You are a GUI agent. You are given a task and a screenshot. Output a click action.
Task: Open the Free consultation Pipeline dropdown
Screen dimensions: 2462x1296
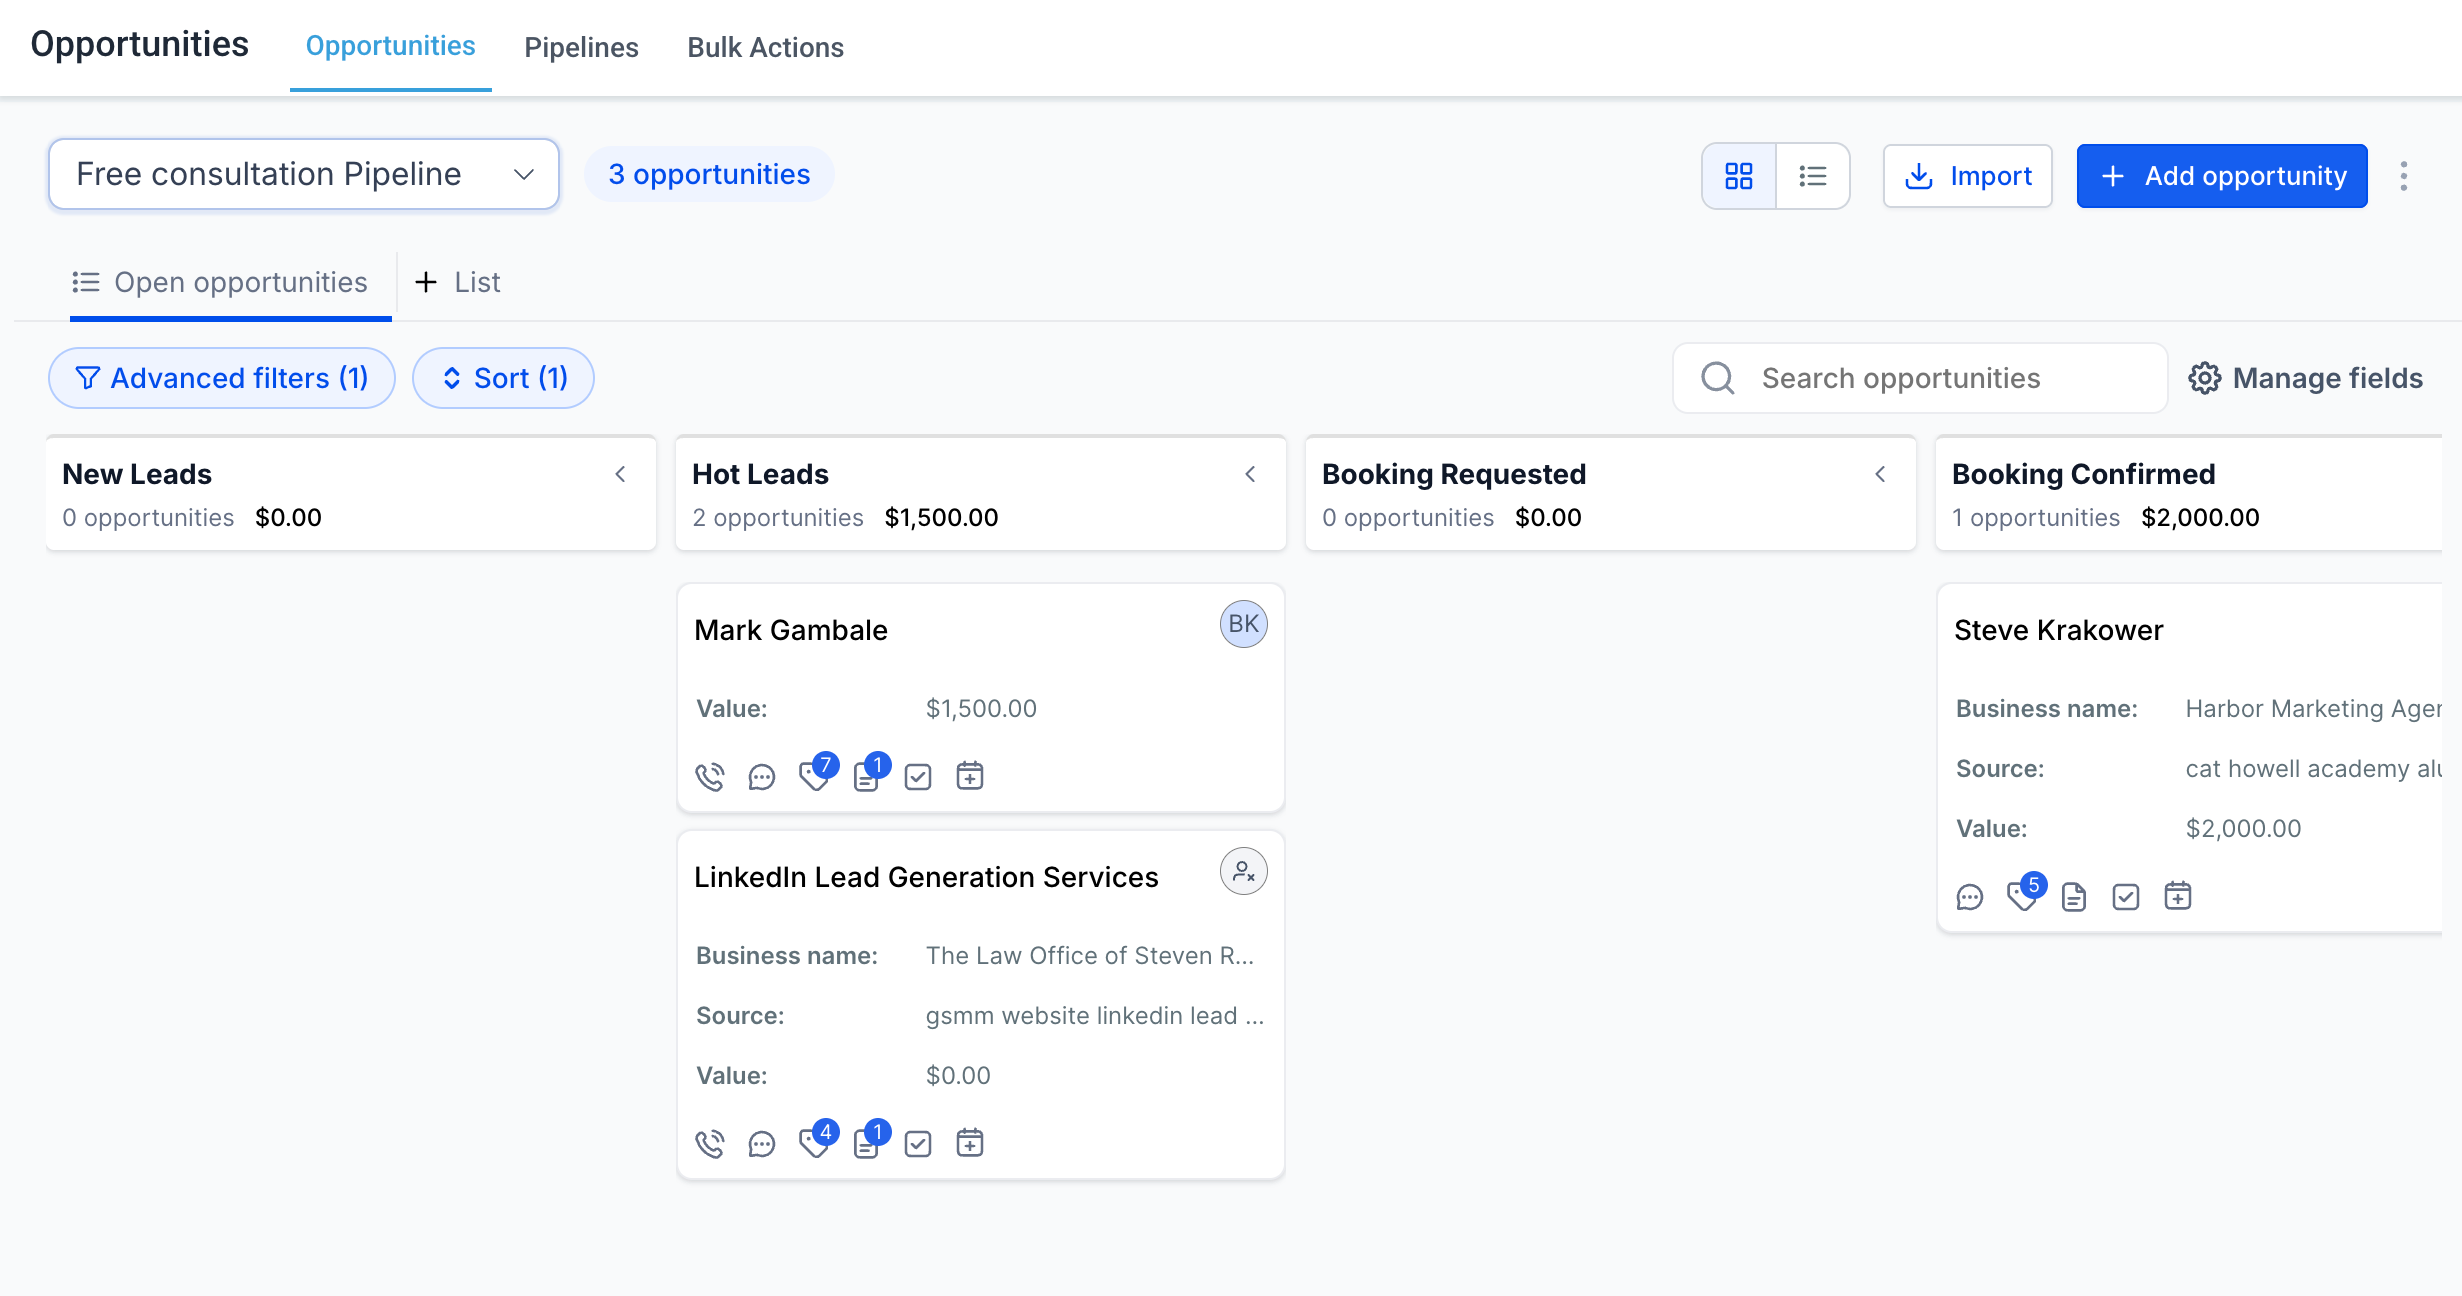[304, 174]
